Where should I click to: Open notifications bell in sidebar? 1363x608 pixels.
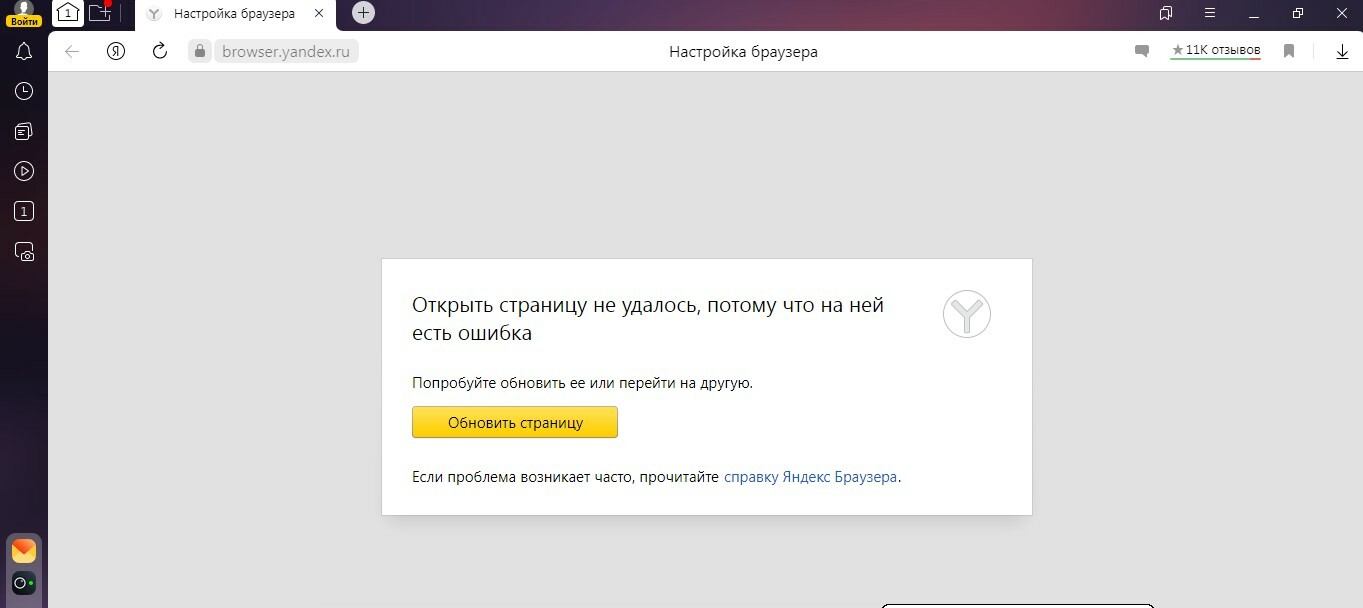pyautogui.click(x=24, y=52)
